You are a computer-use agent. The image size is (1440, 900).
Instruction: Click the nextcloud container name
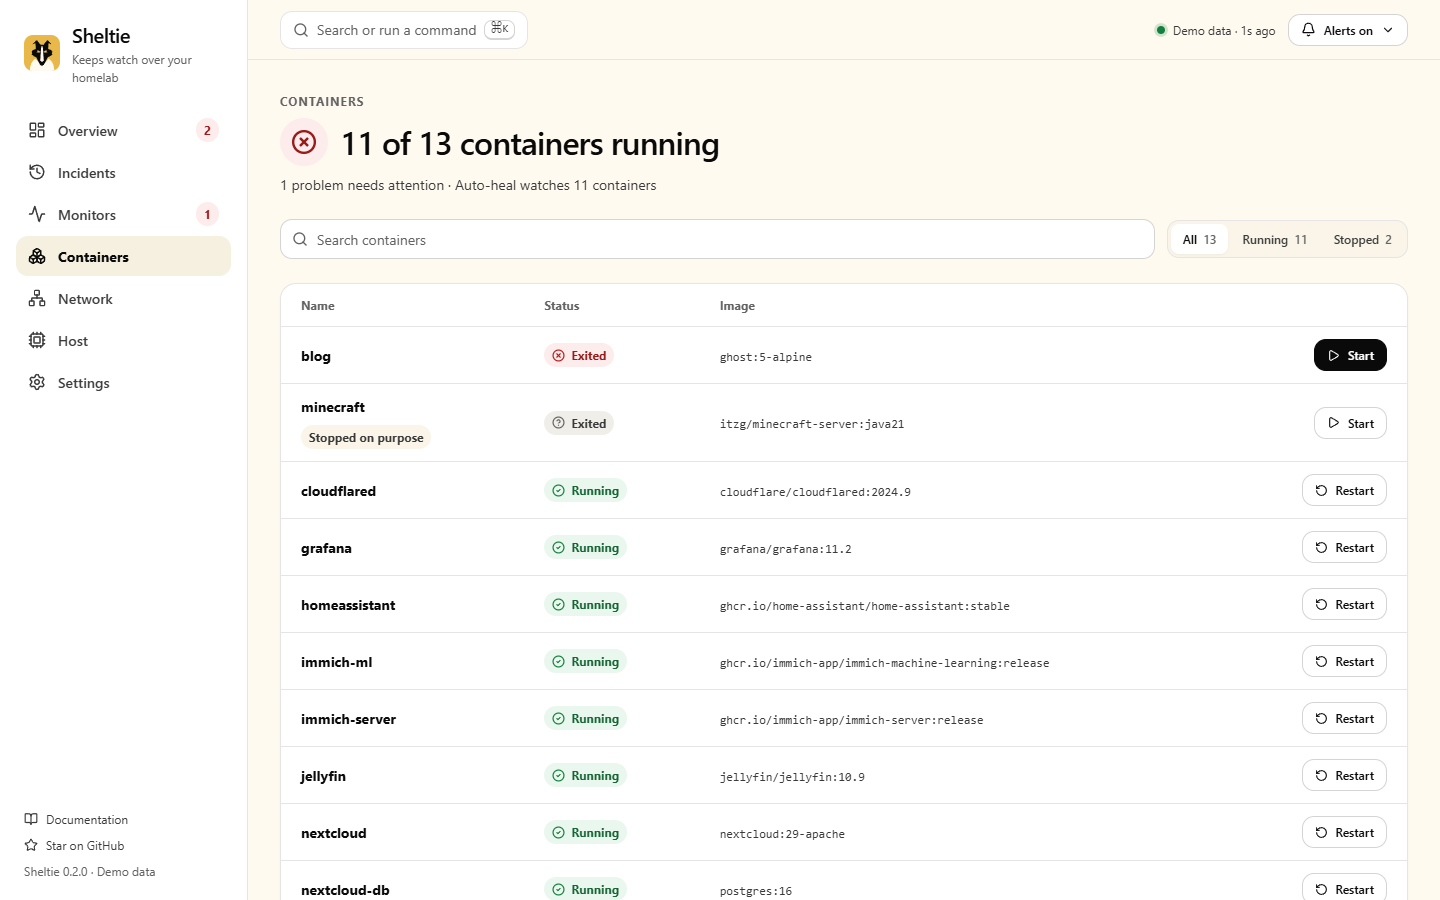(x=334, y=833)
